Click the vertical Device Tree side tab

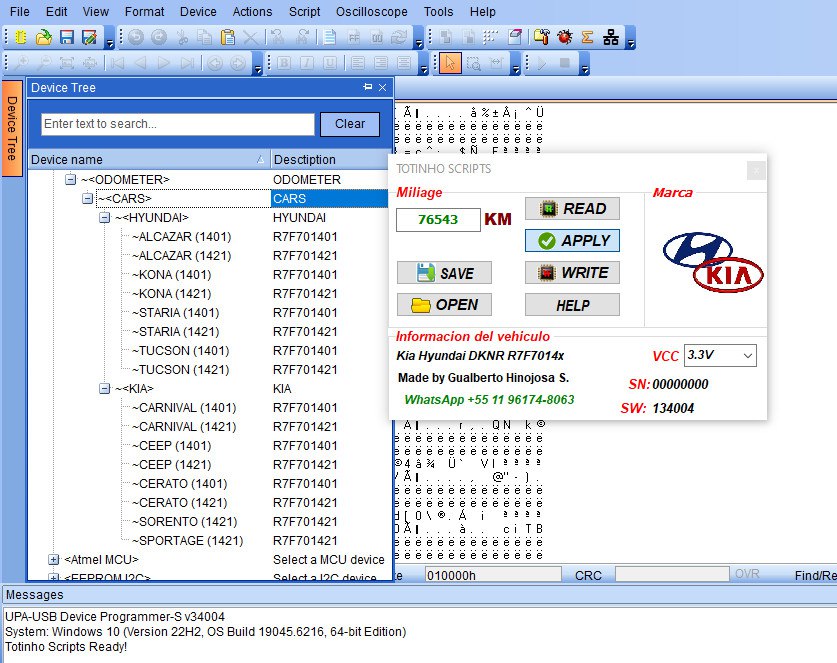12,128
